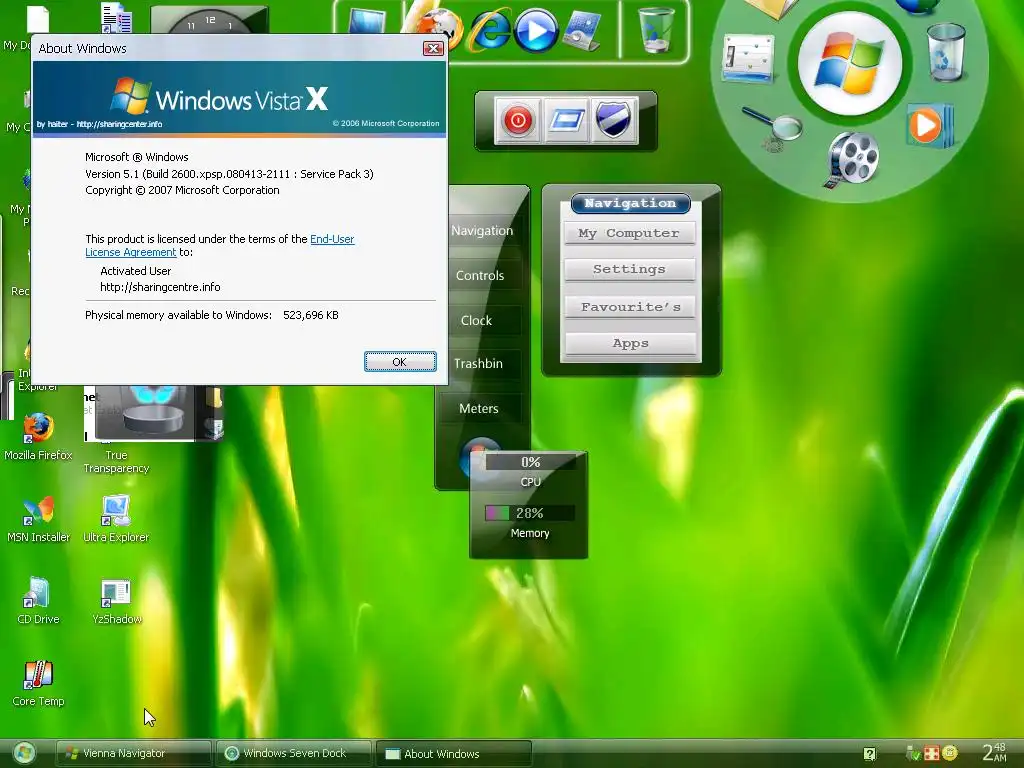Click the question mark tray icon
The width and height of the screenshot is (1024, 768).
tap(869, 754)
